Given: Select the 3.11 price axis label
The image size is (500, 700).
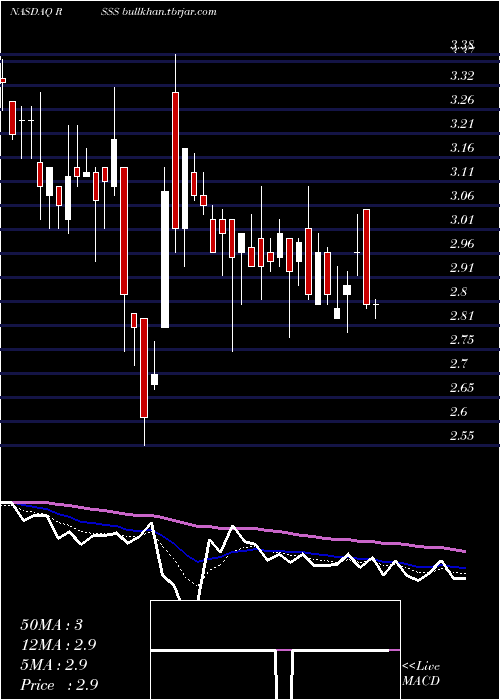Looking at the screenshot, I should [462, 172].
